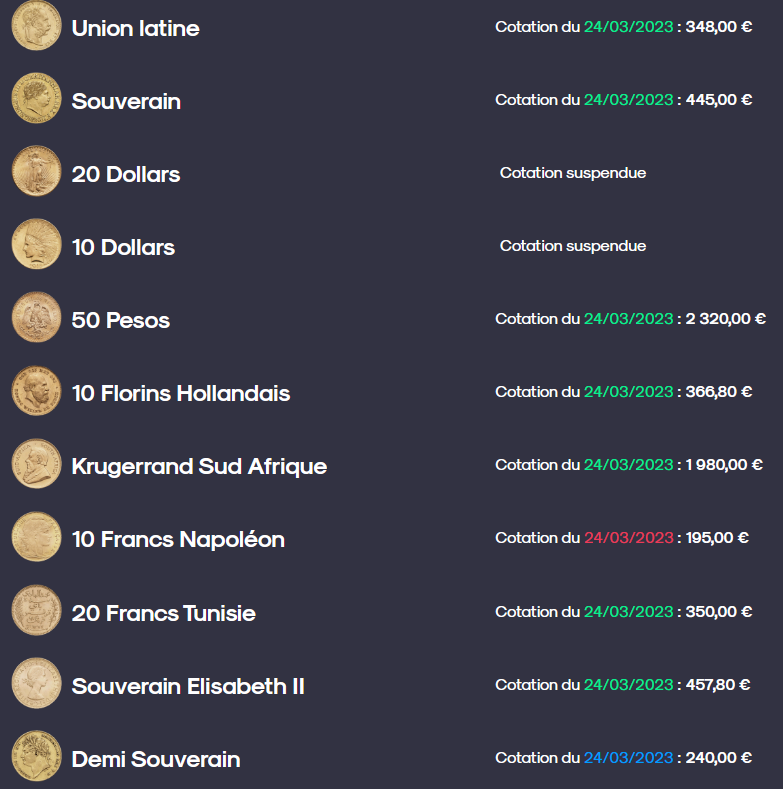Select the 50 Pesos coin icon
The image size is (783, 789).
point(36,317)
